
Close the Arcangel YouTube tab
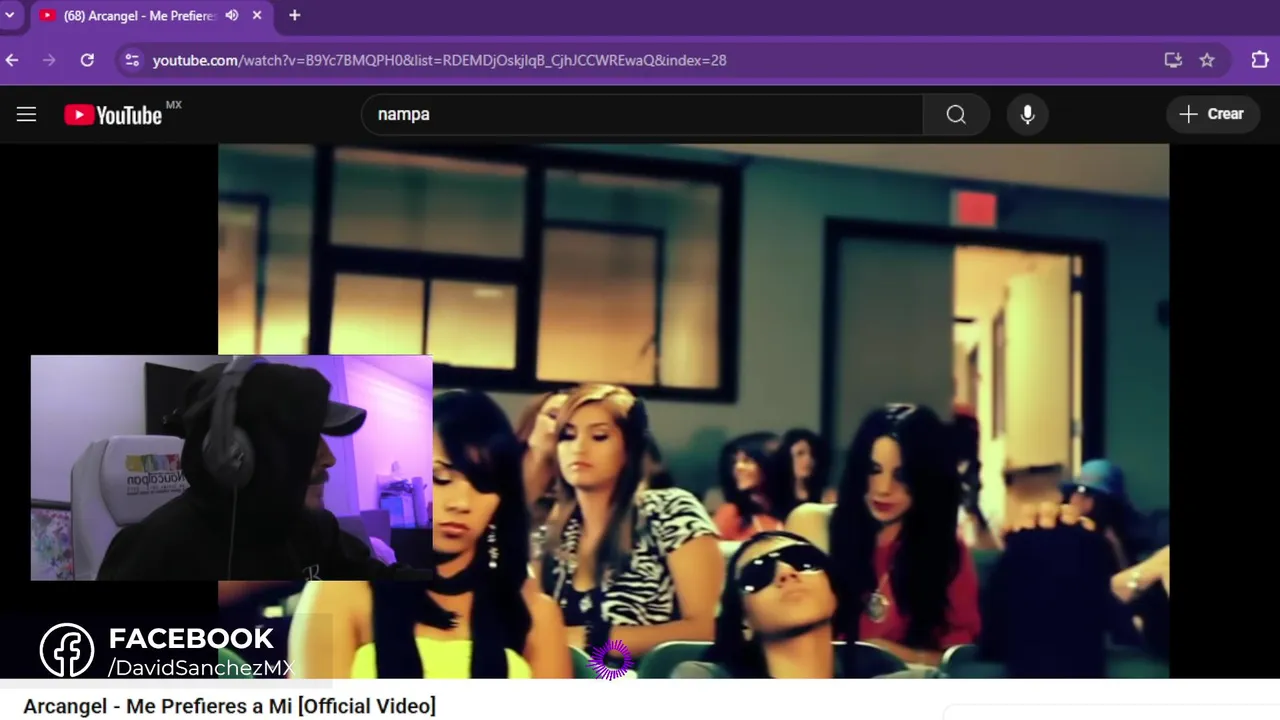point(257,16)
